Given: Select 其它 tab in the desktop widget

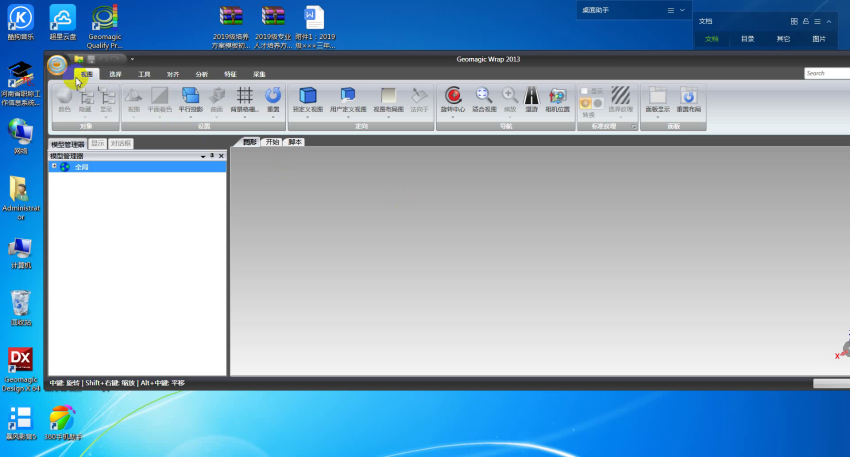Looking at the screenshot, I should 783,39.
